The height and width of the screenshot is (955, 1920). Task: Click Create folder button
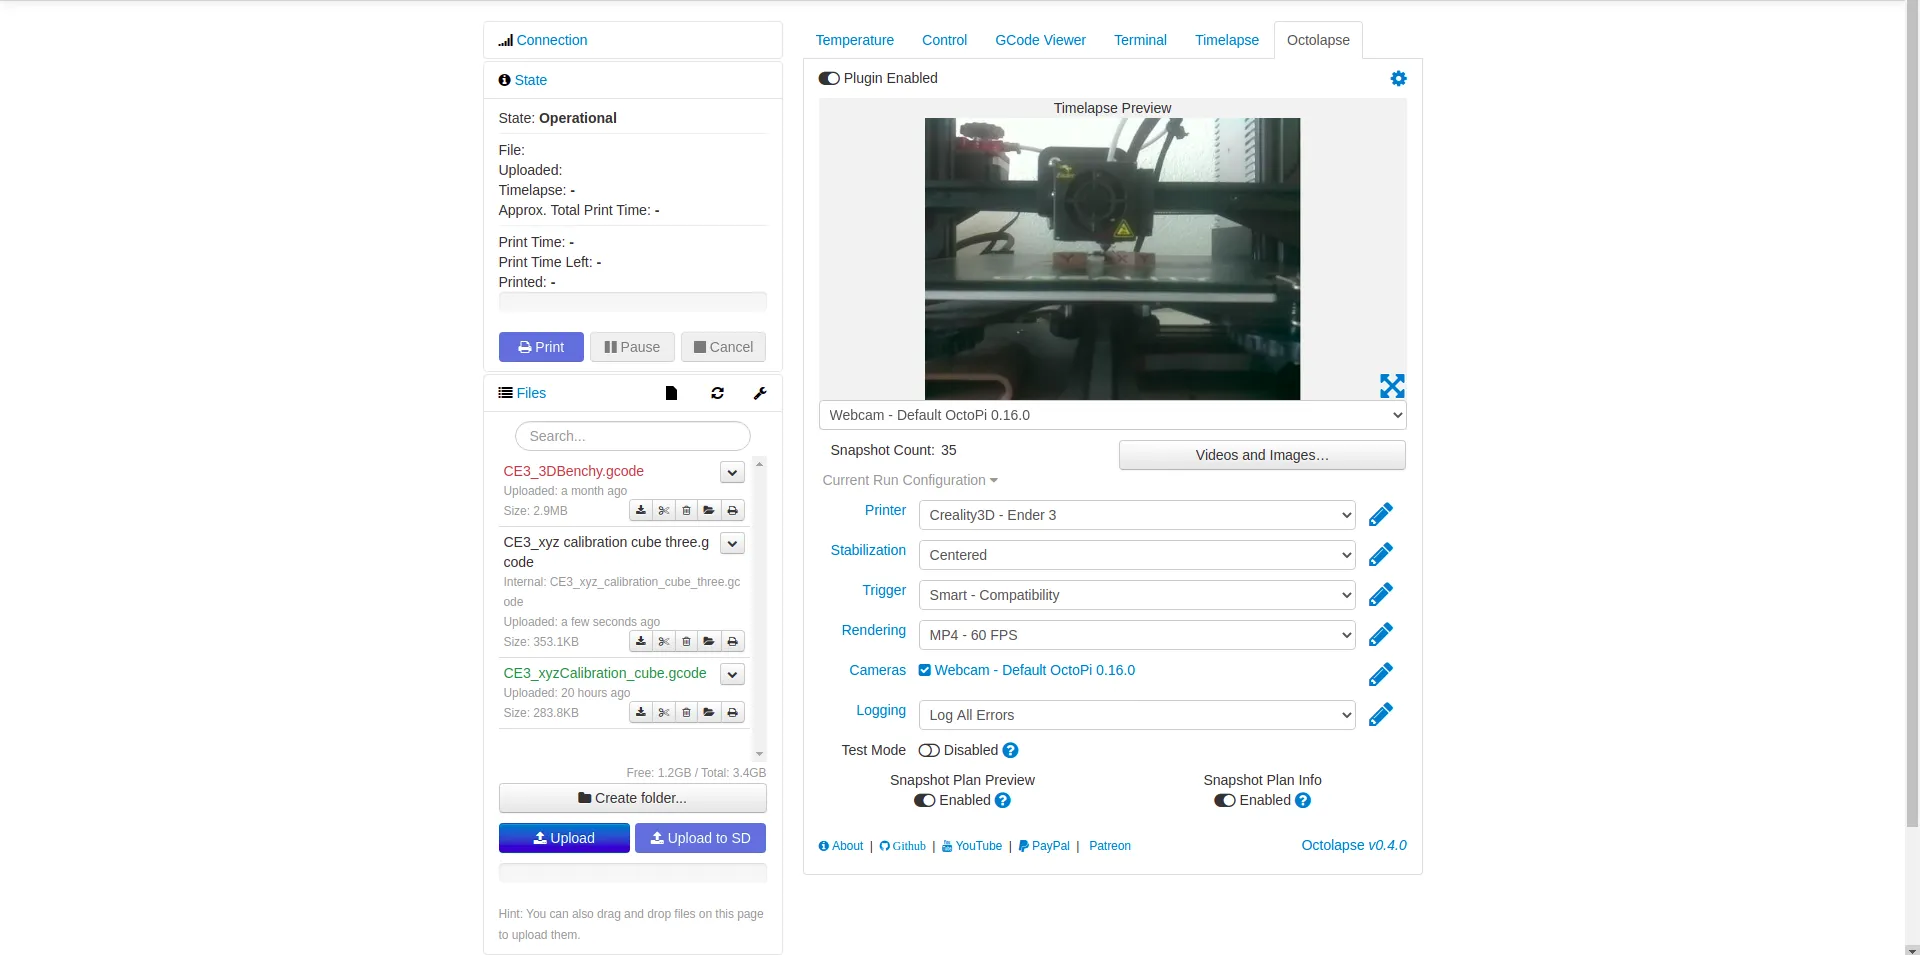(x=632, y=798)
